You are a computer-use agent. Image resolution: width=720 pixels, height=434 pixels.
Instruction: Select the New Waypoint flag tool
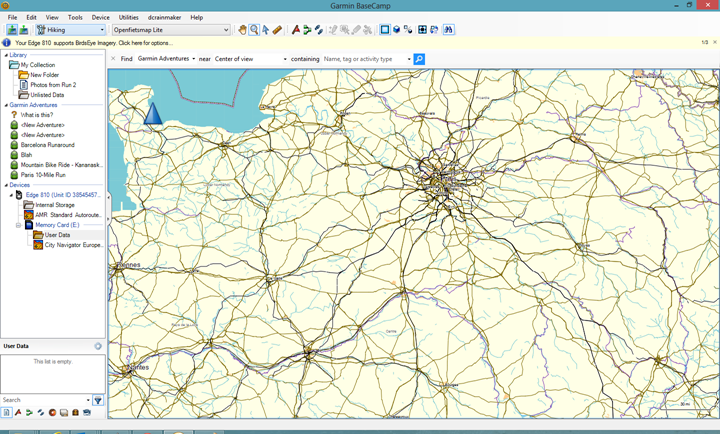296,30
